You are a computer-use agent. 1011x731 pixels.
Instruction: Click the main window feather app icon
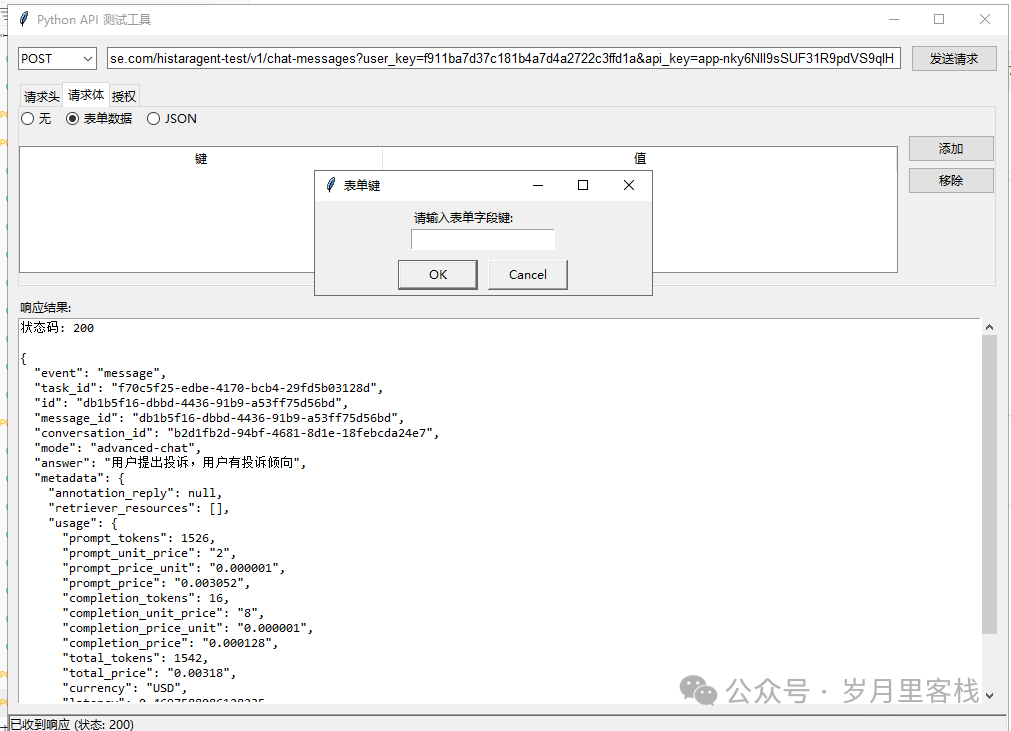click(25, 19)
